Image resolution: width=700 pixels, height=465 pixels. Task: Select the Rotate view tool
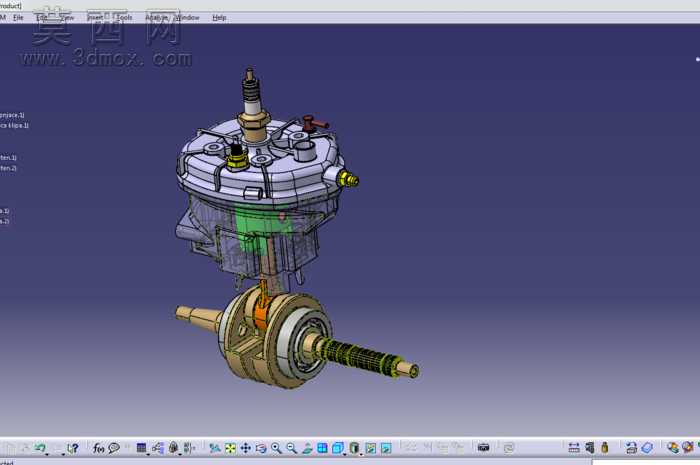pos(261,448)
